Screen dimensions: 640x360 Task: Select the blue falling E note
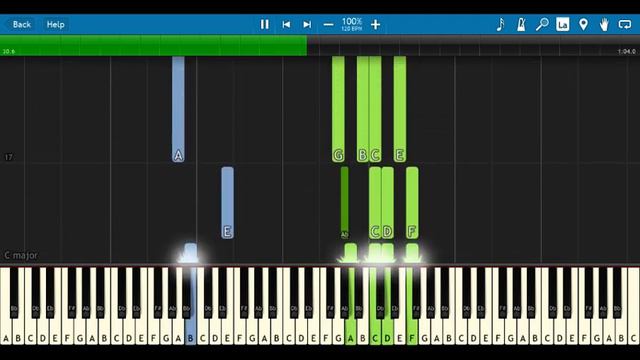coord(227,203)
